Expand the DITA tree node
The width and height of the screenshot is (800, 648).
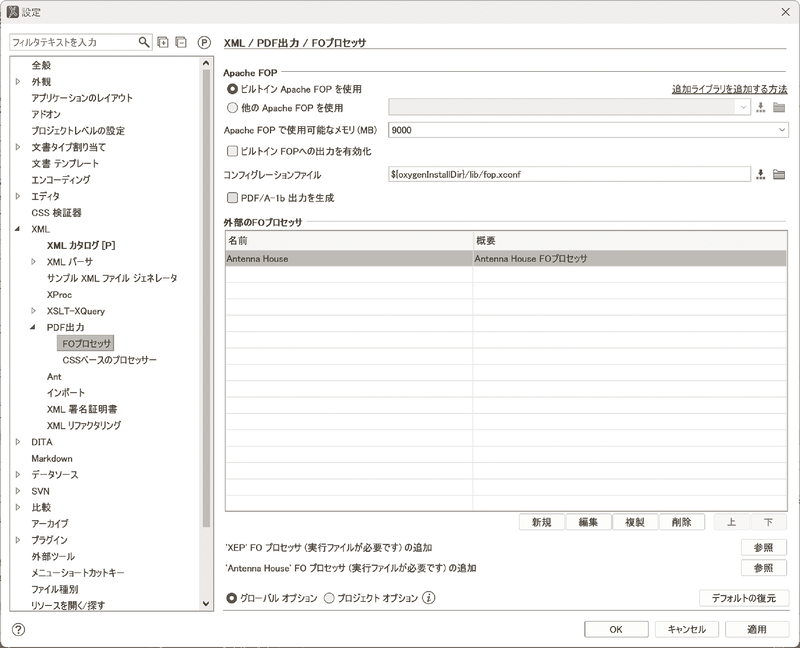pyautogui.click(x=18, y=442)
